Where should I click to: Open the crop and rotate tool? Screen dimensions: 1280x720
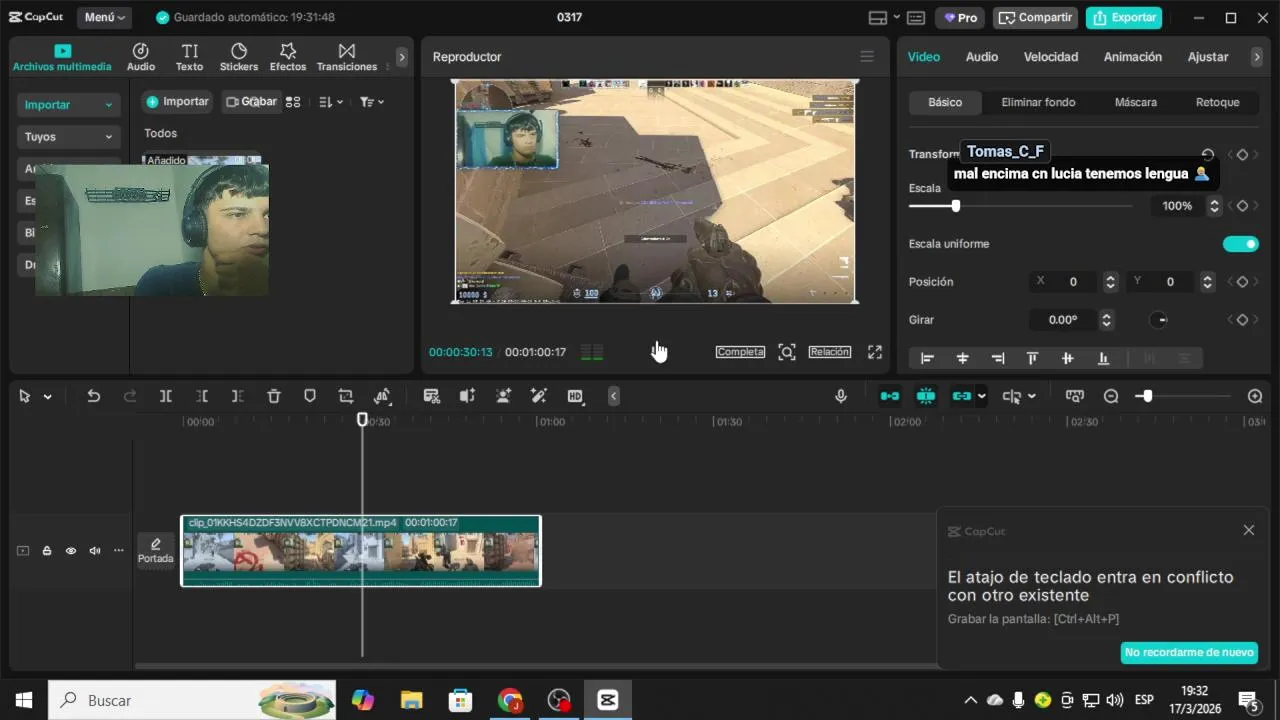point(346,396)
